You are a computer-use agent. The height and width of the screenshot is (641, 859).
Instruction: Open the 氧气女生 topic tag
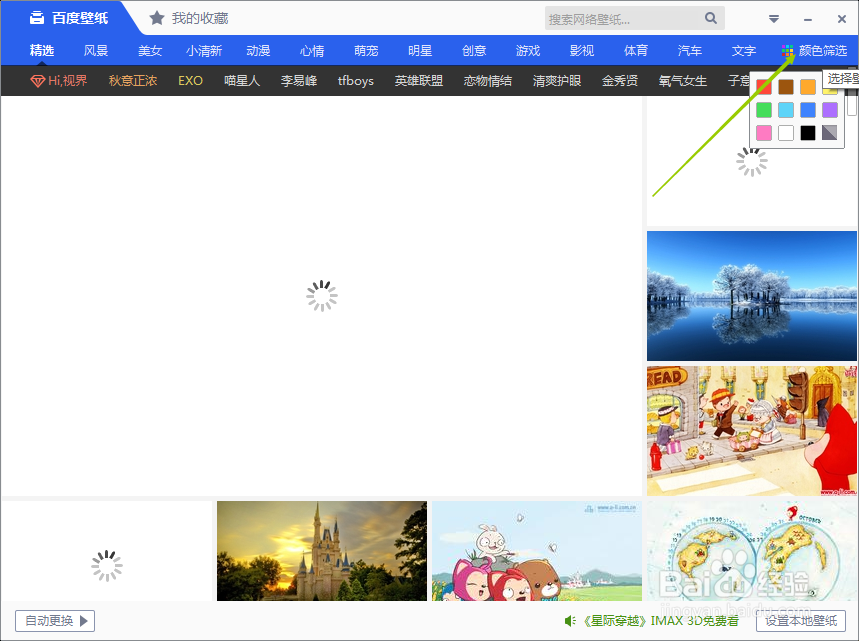[x=683, y=81]
